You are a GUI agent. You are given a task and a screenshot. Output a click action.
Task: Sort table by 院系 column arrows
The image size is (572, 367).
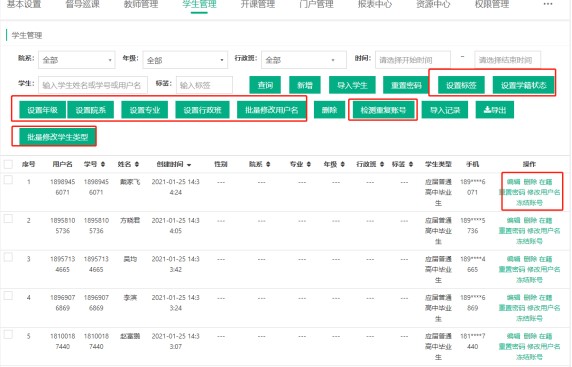pyautogui.click(x=268, y=165)
